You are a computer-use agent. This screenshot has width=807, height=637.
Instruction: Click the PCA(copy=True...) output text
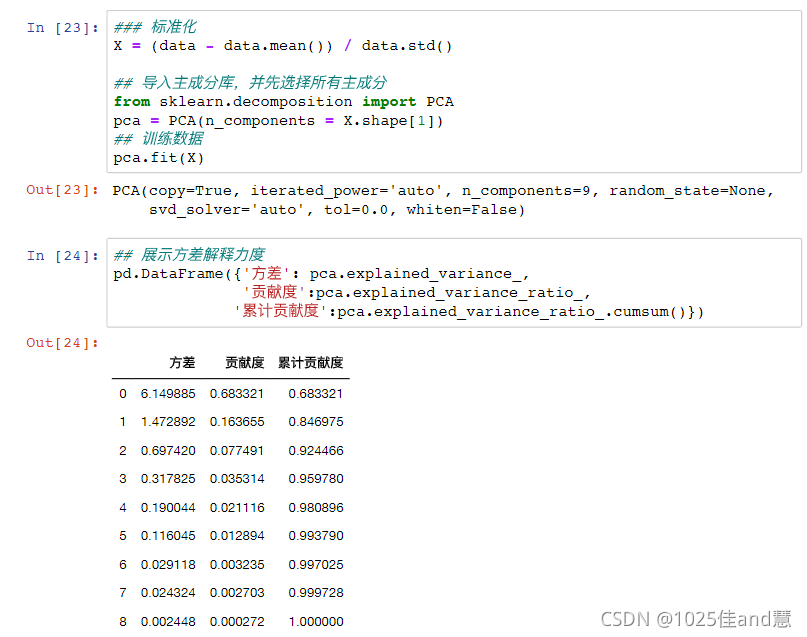[x=443, y=200]
